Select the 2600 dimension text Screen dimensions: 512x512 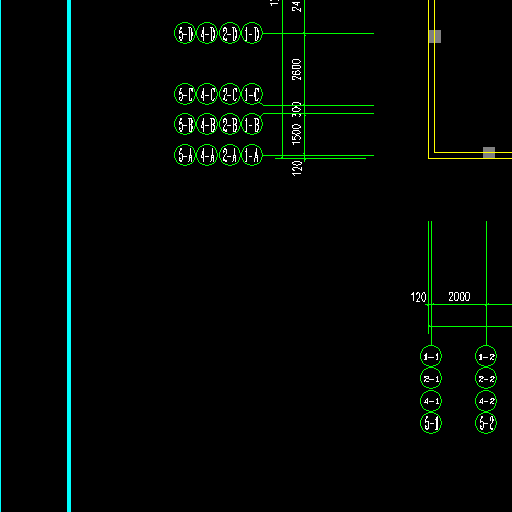tap(296, 70)
